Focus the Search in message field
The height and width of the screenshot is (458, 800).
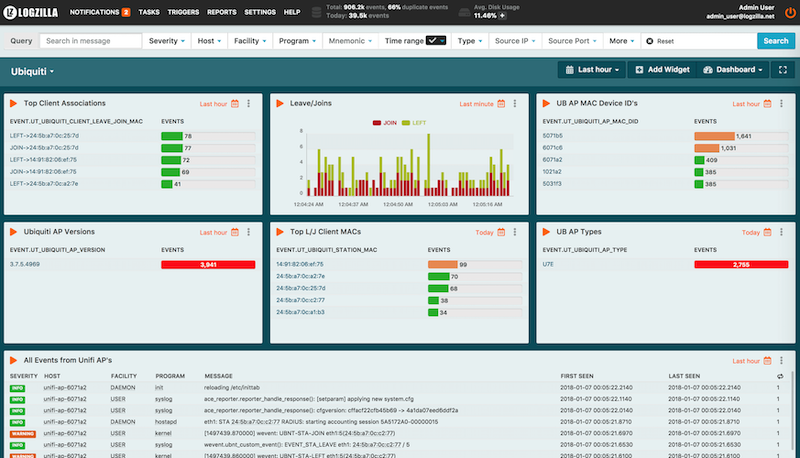pyautogui.click(x=91, y=41)
